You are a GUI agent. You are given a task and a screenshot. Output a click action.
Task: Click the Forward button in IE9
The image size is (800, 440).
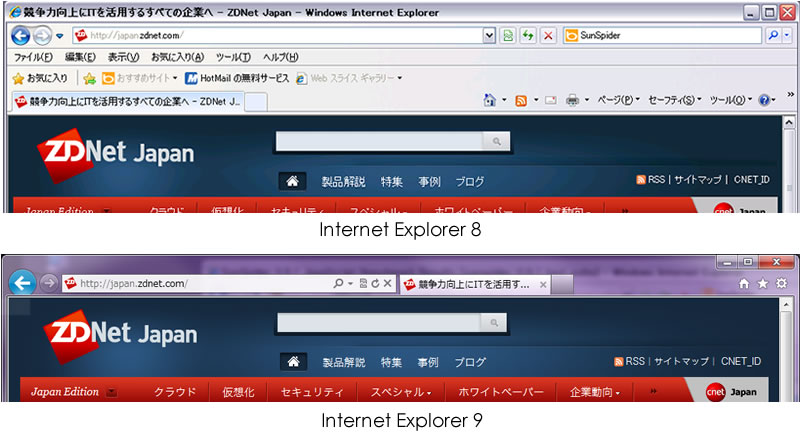(x=49, y=282)
